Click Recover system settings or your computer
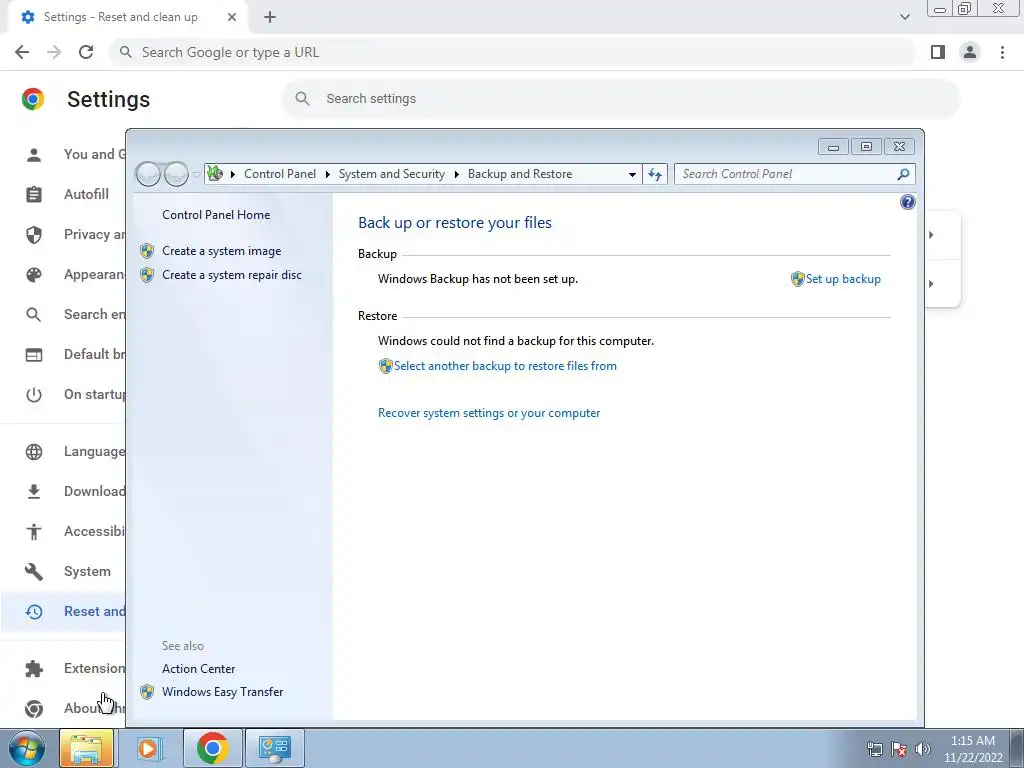1024x768 pixels. 489,413
